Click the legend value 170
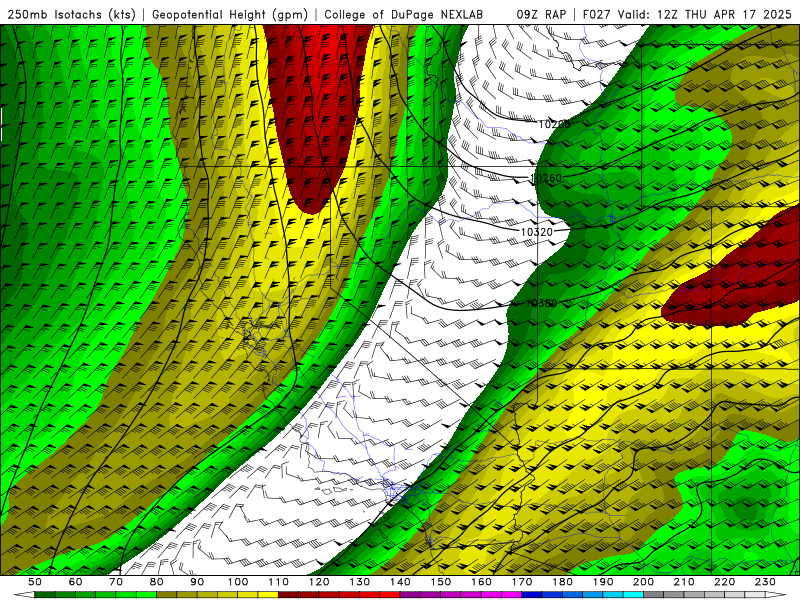800x600 pixels. (x=521, y=582)
